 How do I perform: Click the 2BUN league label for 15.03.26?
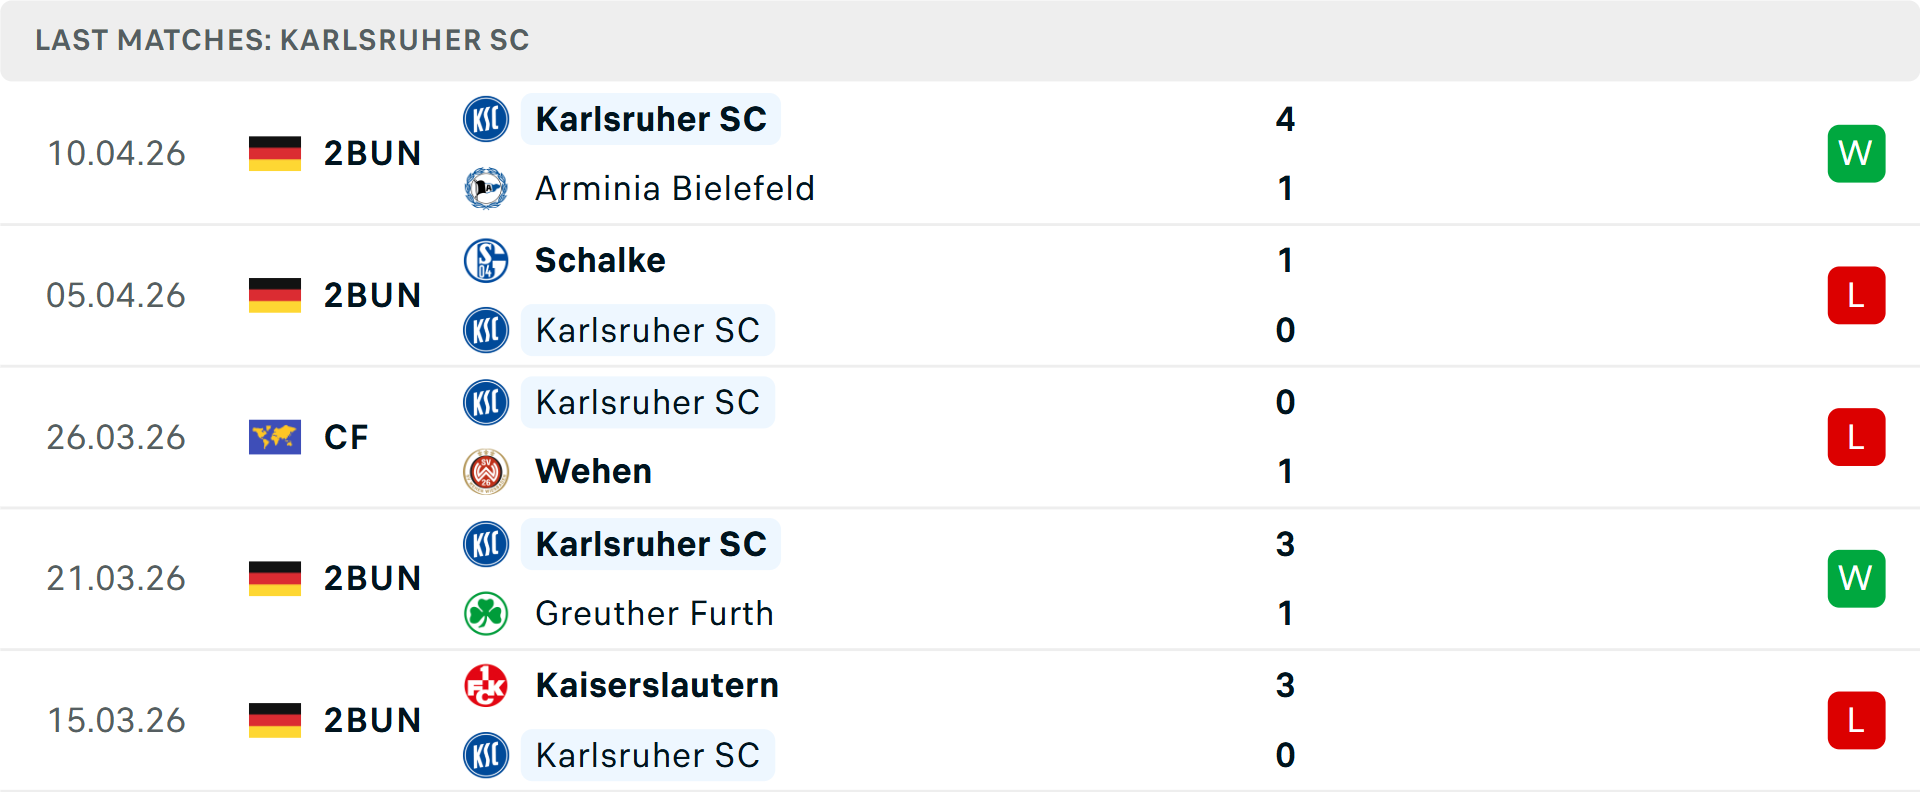[x=372, y=720]
